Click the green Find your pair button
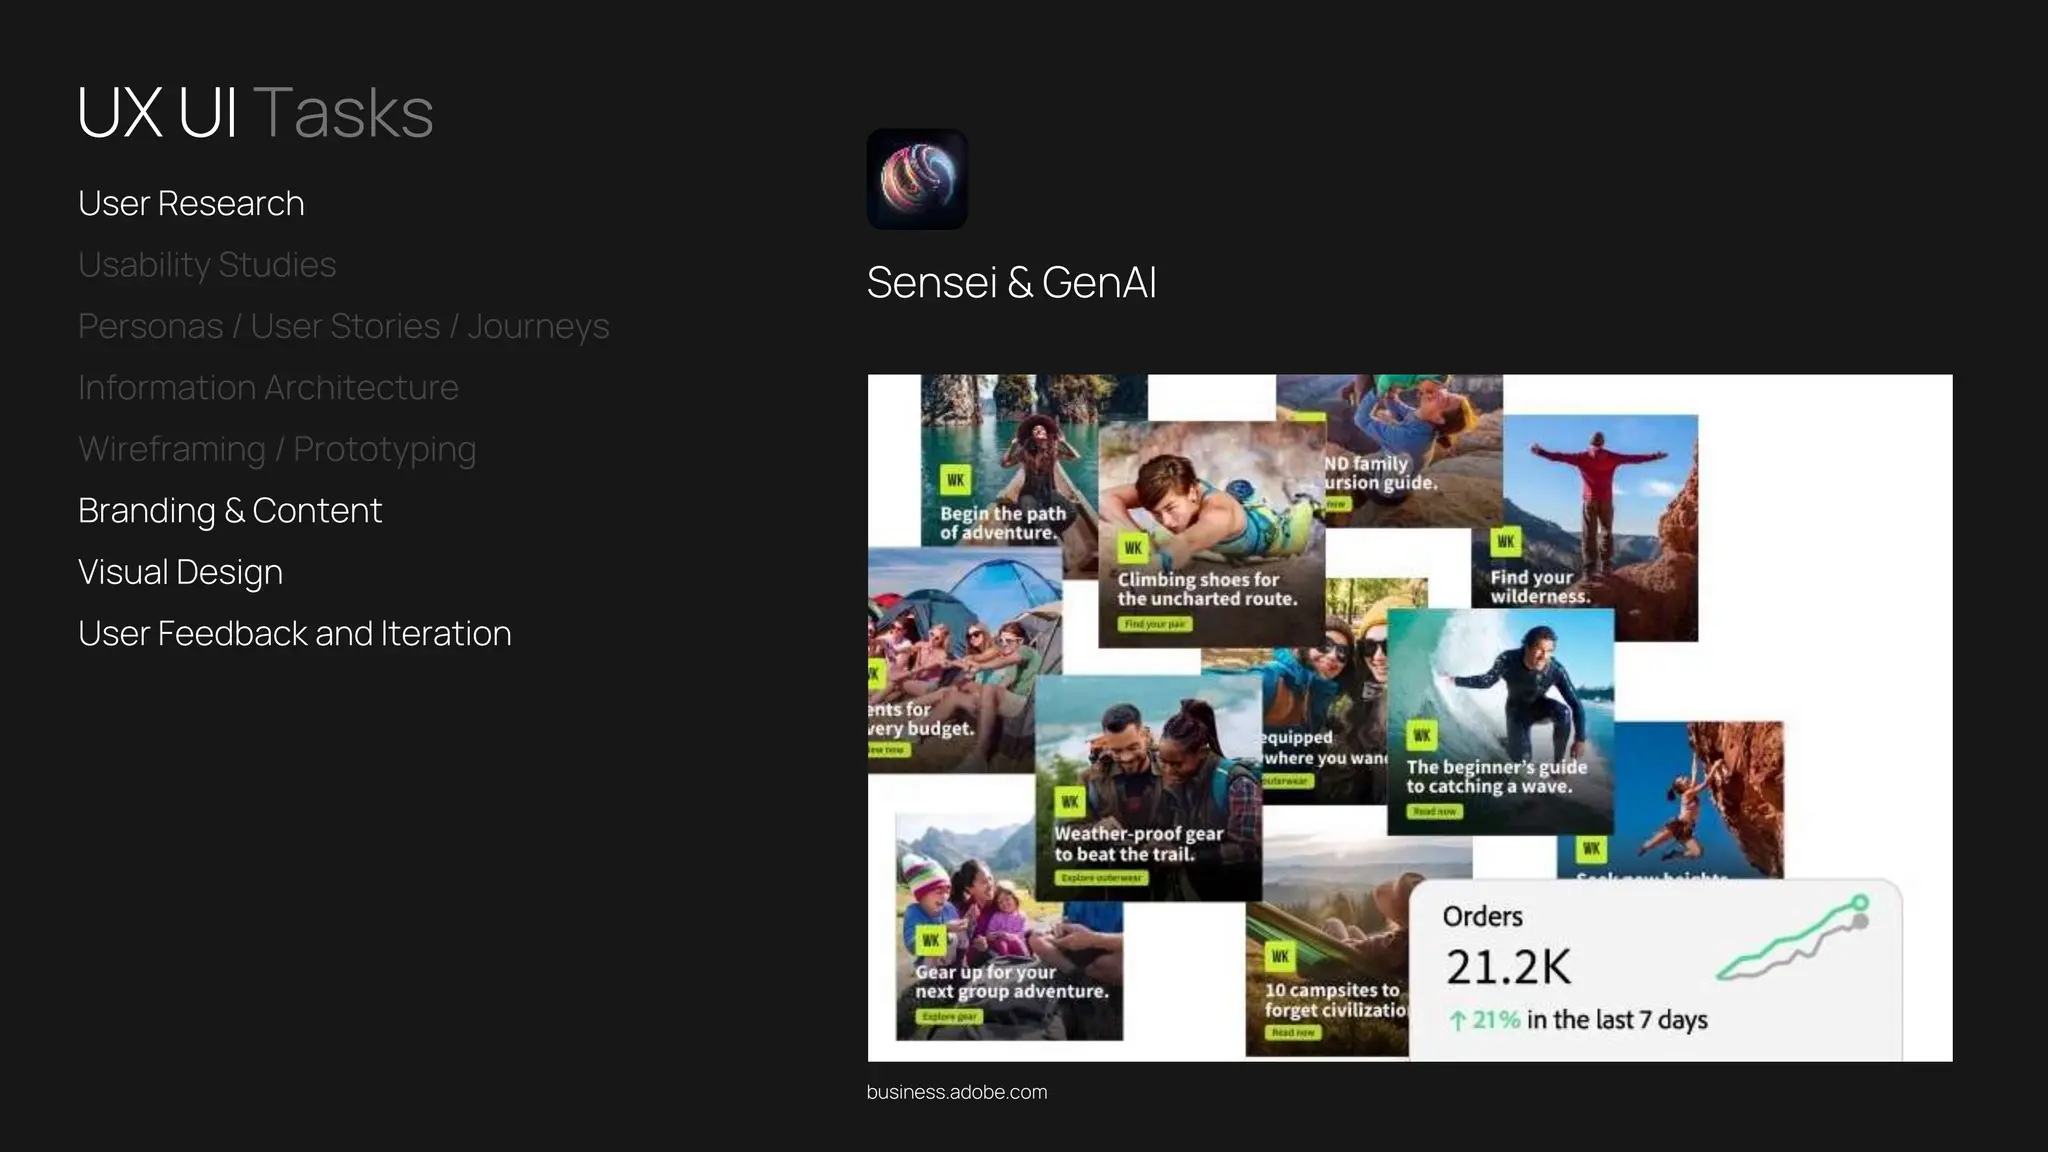 pos(1154,624)
